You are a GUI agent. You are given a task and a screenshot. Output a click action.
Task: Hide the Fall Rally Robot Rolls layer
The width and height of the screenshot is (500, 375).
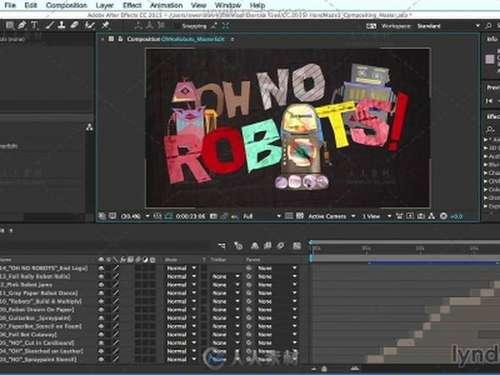pyautogui.click(x=101, y=276)
